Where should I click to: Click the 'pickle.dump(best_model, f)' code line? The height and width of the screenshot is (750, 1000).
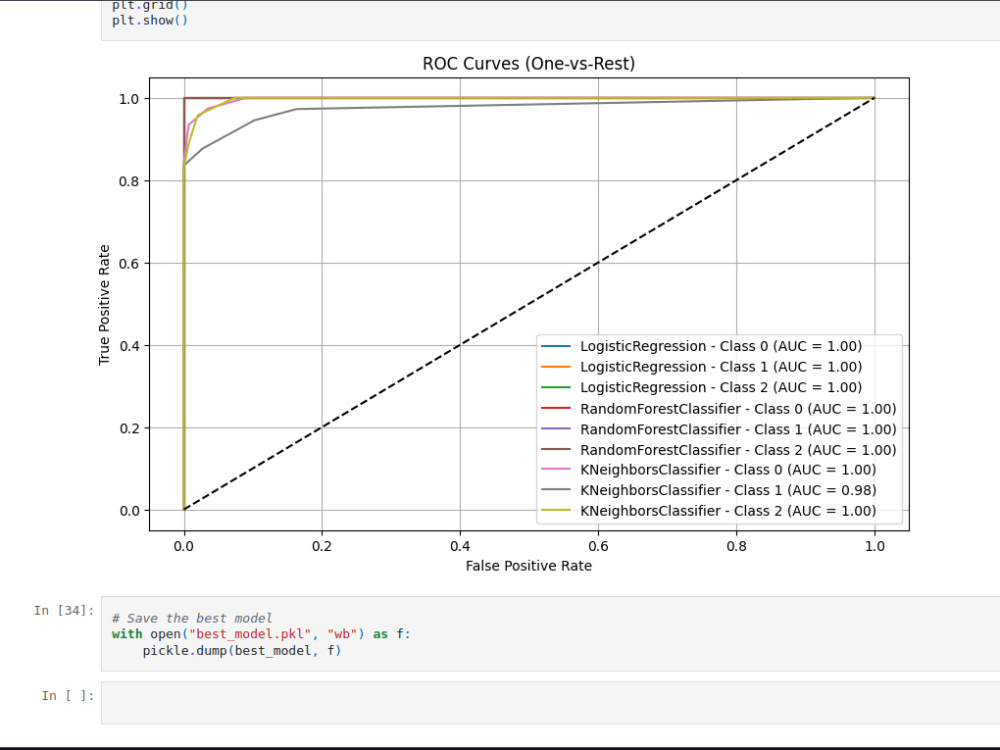242,651
